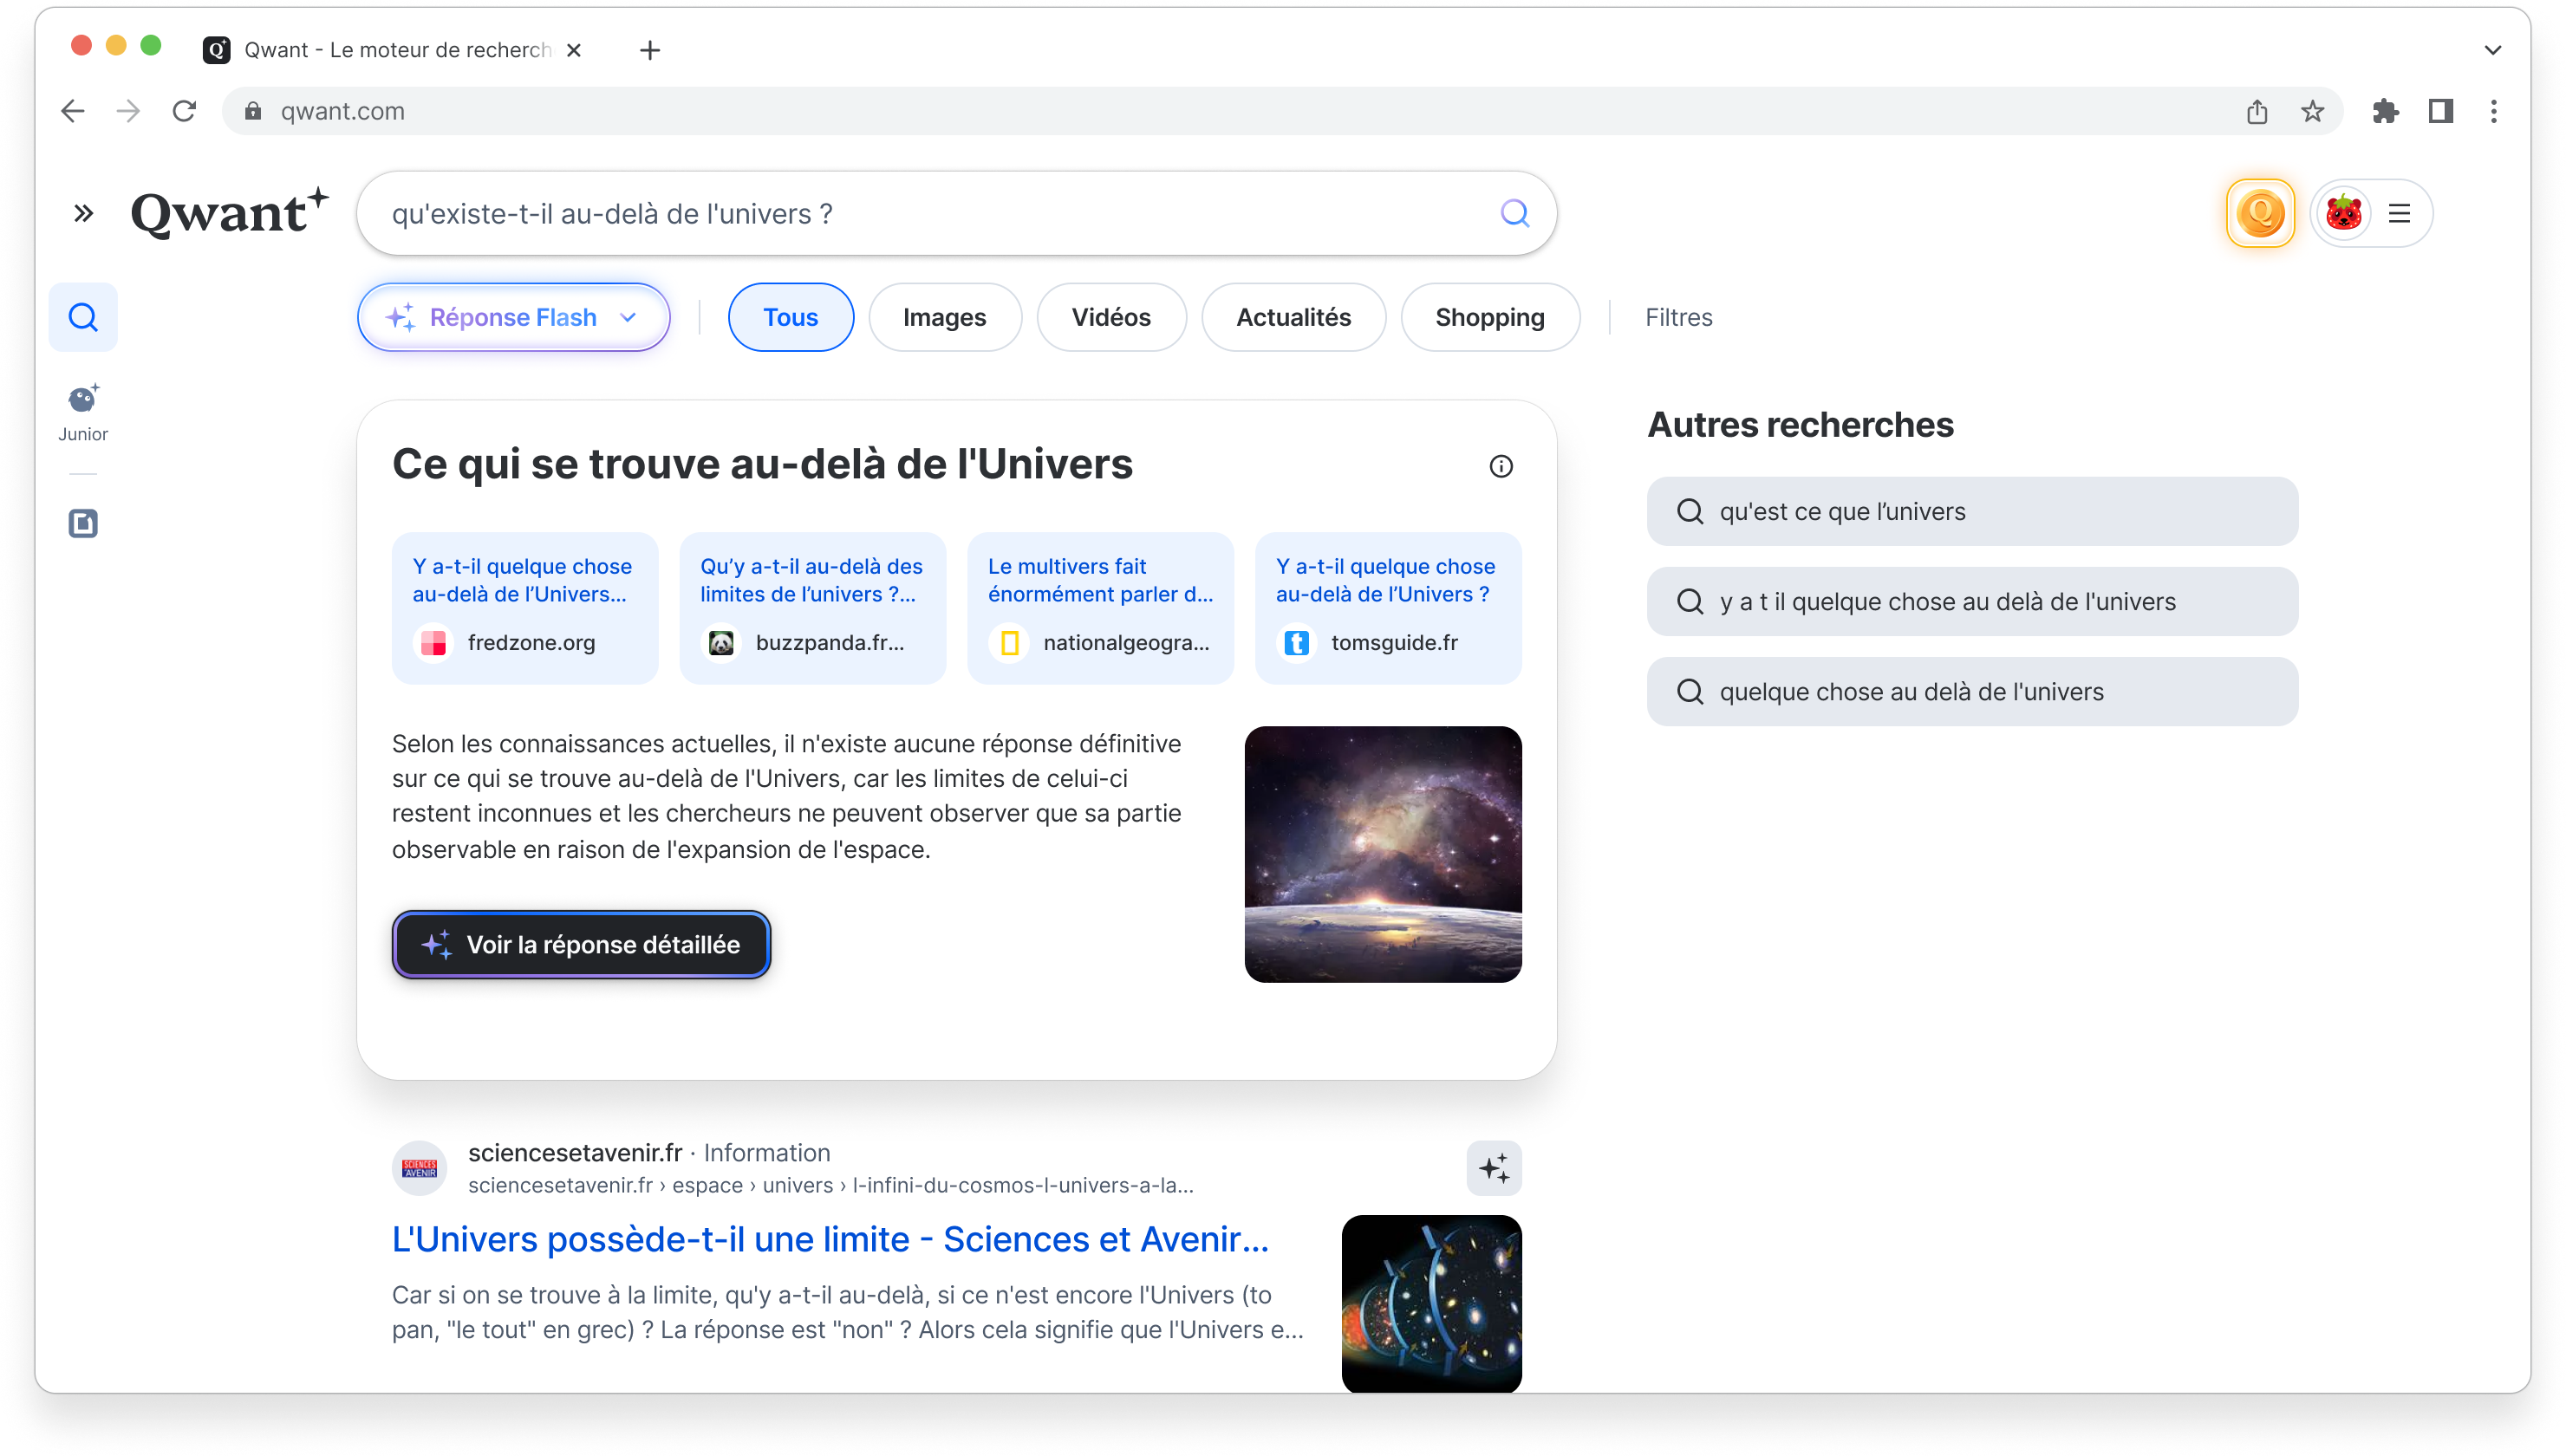The width and height of the screenshot is (2566, 1456).
Task: Select suggestion "qu'est ce que l'univers"
Action: pos(1971,511)
